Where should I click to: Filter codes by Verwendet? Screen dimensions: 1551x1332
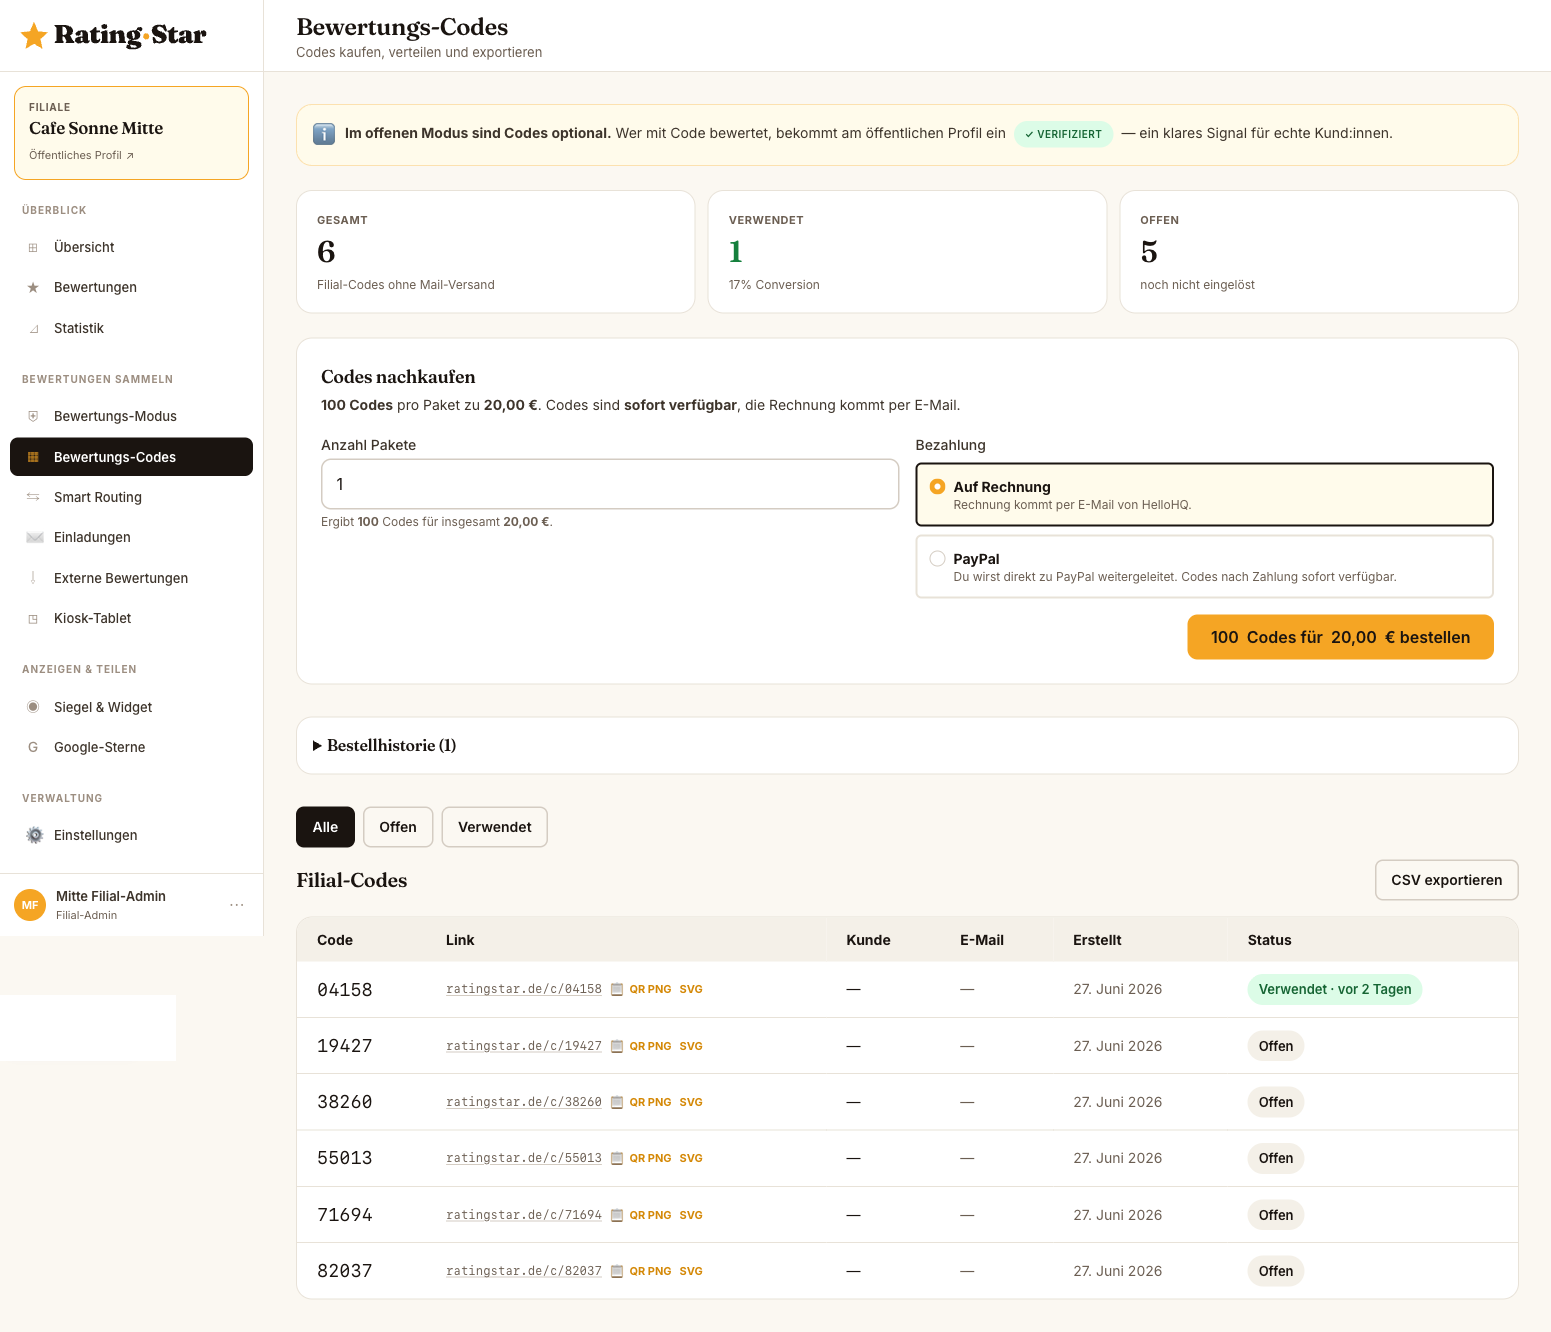pos(495,827)
